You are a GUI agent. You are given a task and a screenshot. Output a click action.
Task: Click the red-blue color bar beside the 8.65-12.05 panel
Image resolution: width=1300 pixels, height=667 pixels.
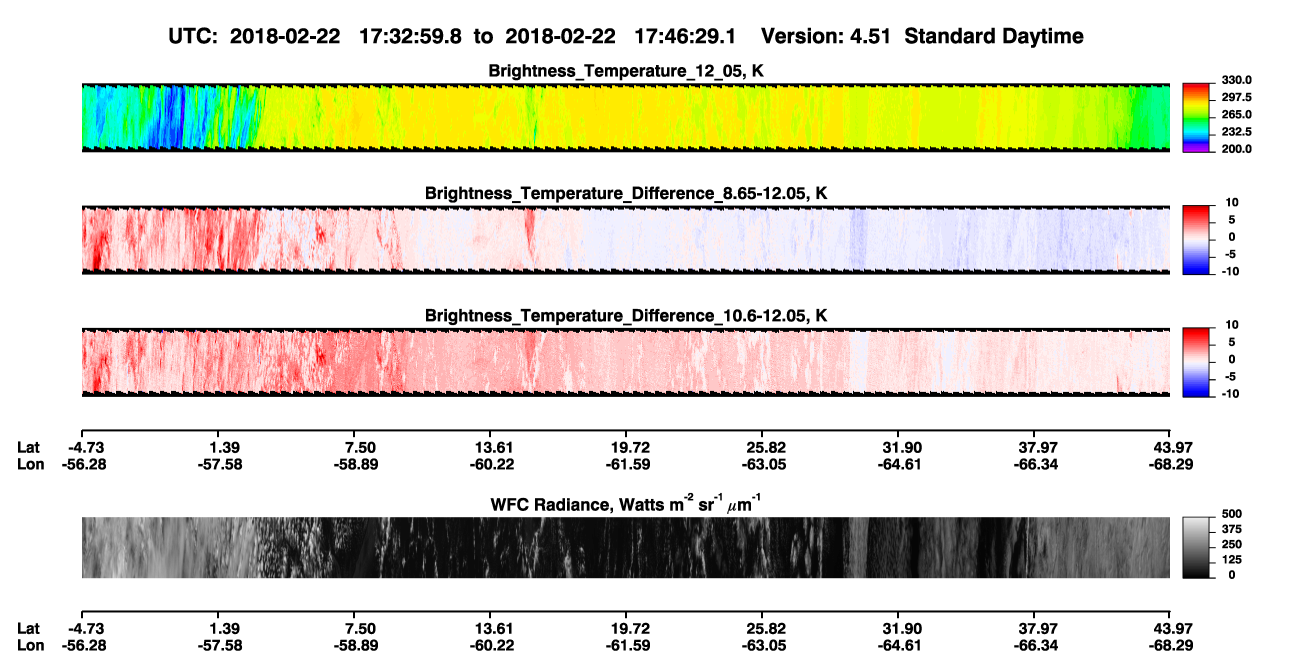tap(1197, 240)
